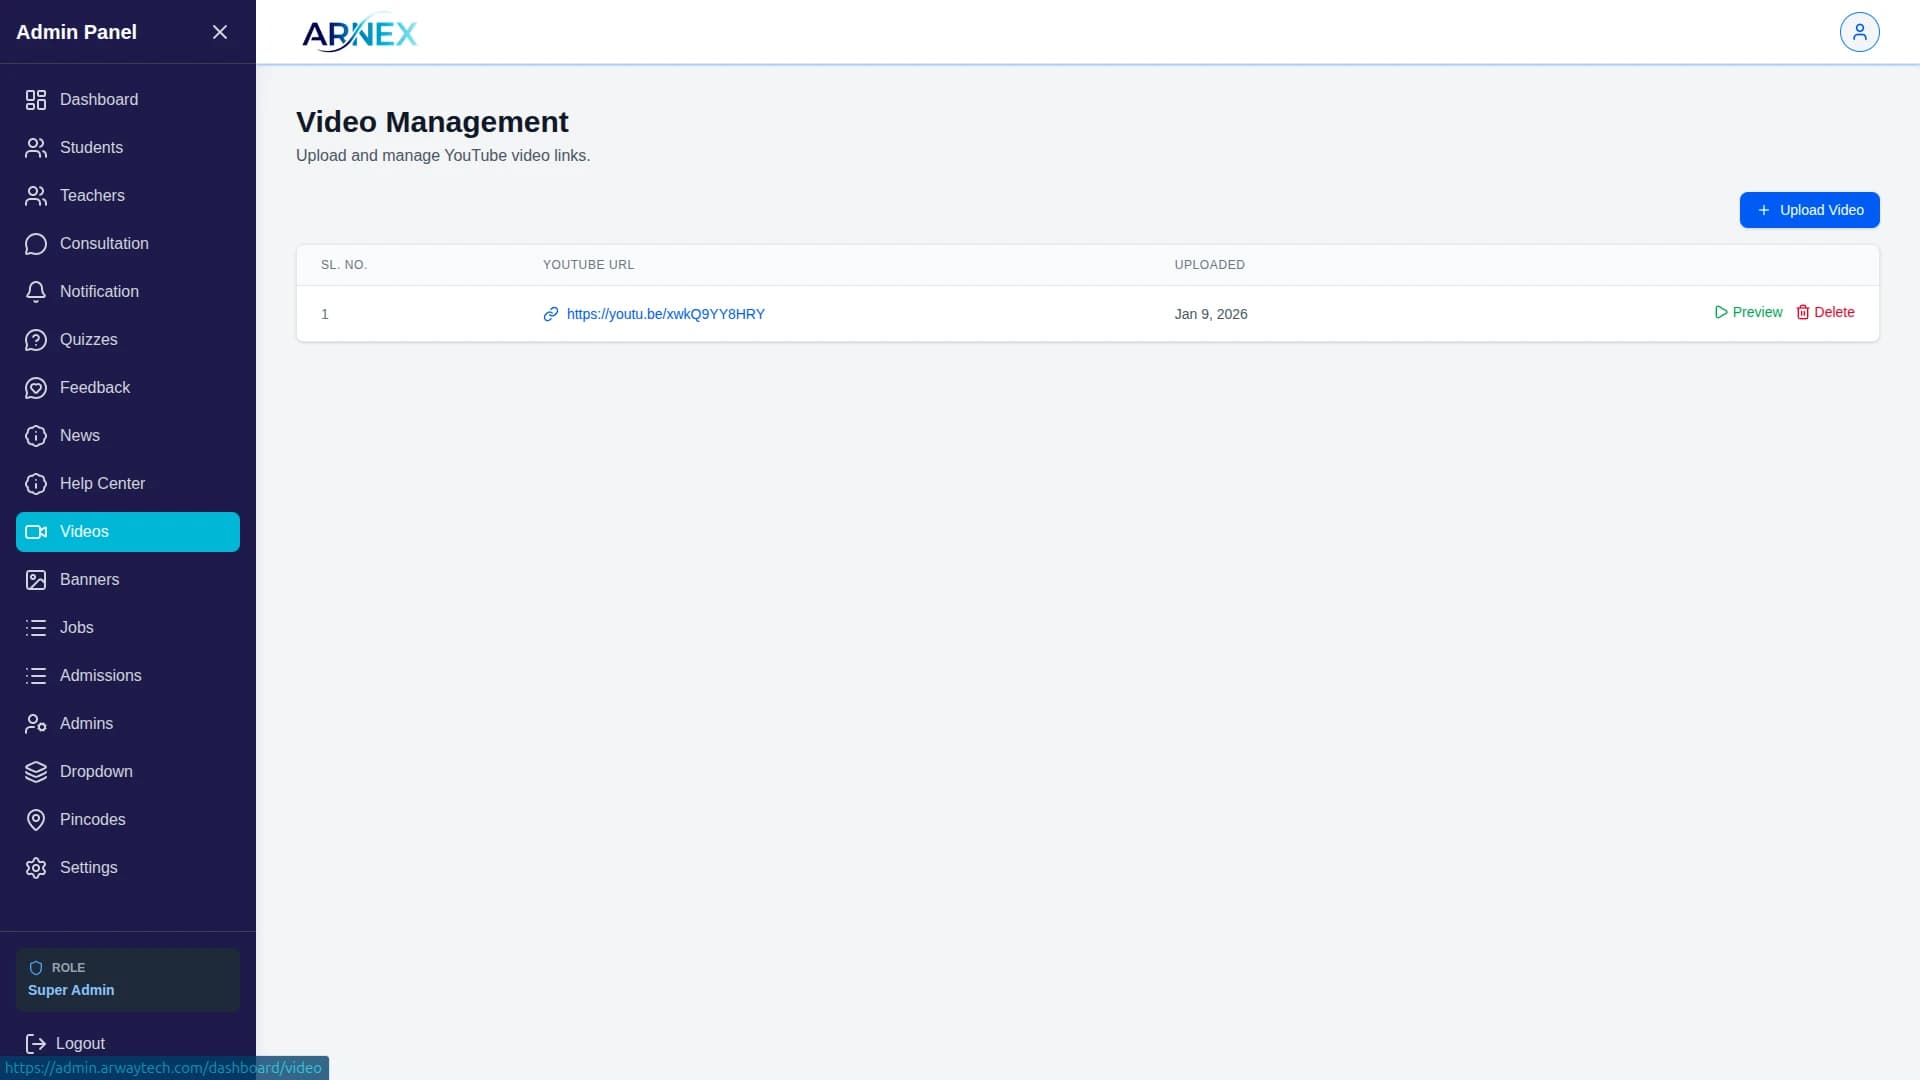Image resolution: width=1920 pixels, height=1080 pixels.
Task: Click the Consultation chat bubble icon
Action: coord(36,244)
